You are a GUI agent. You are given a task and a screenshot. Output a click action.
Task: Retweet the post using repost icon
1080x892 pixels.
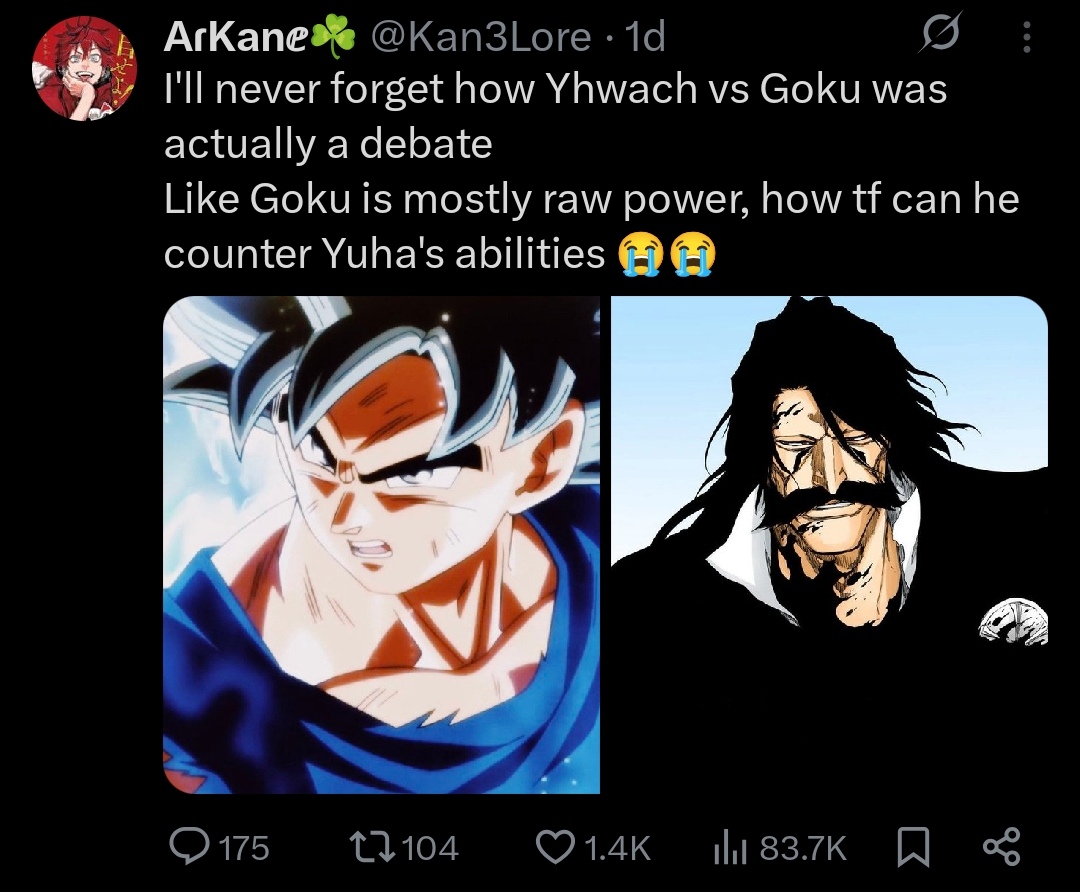tap(372, 847)
